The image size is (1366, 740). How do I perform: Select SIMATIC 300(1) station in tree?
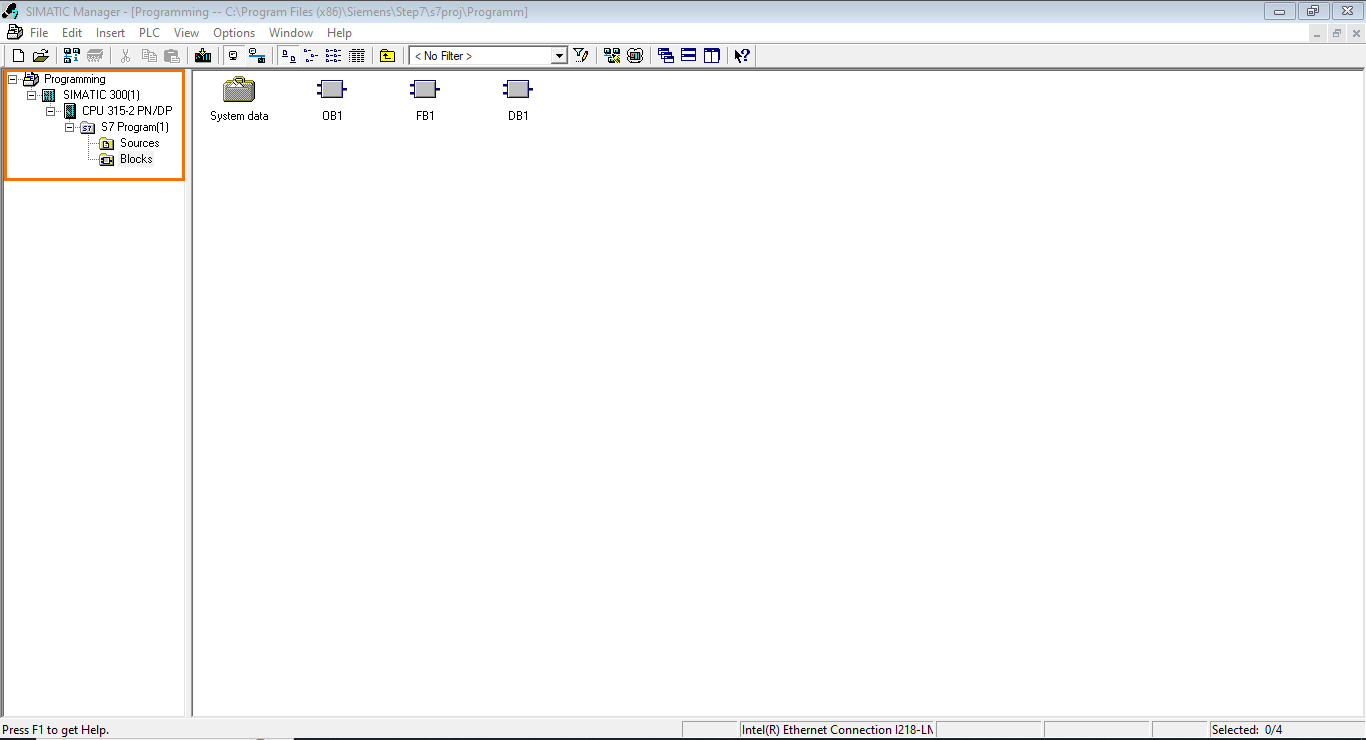point(101,95)
